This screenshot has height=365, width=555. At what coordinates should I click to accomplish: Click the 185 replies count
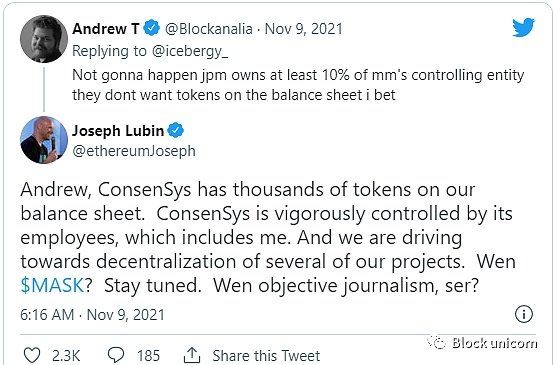pos(148,355)
